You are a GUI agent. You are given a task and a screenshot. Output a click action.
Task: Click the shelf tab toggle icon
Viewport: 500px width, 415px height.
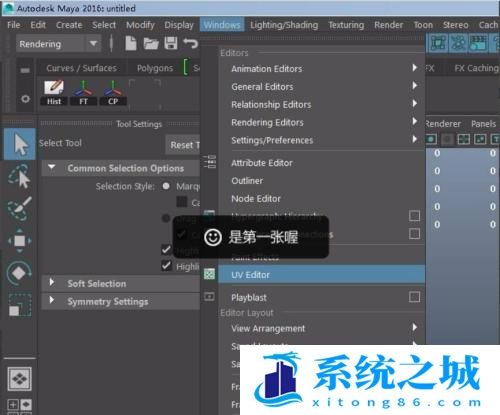(x=25, y=70)
